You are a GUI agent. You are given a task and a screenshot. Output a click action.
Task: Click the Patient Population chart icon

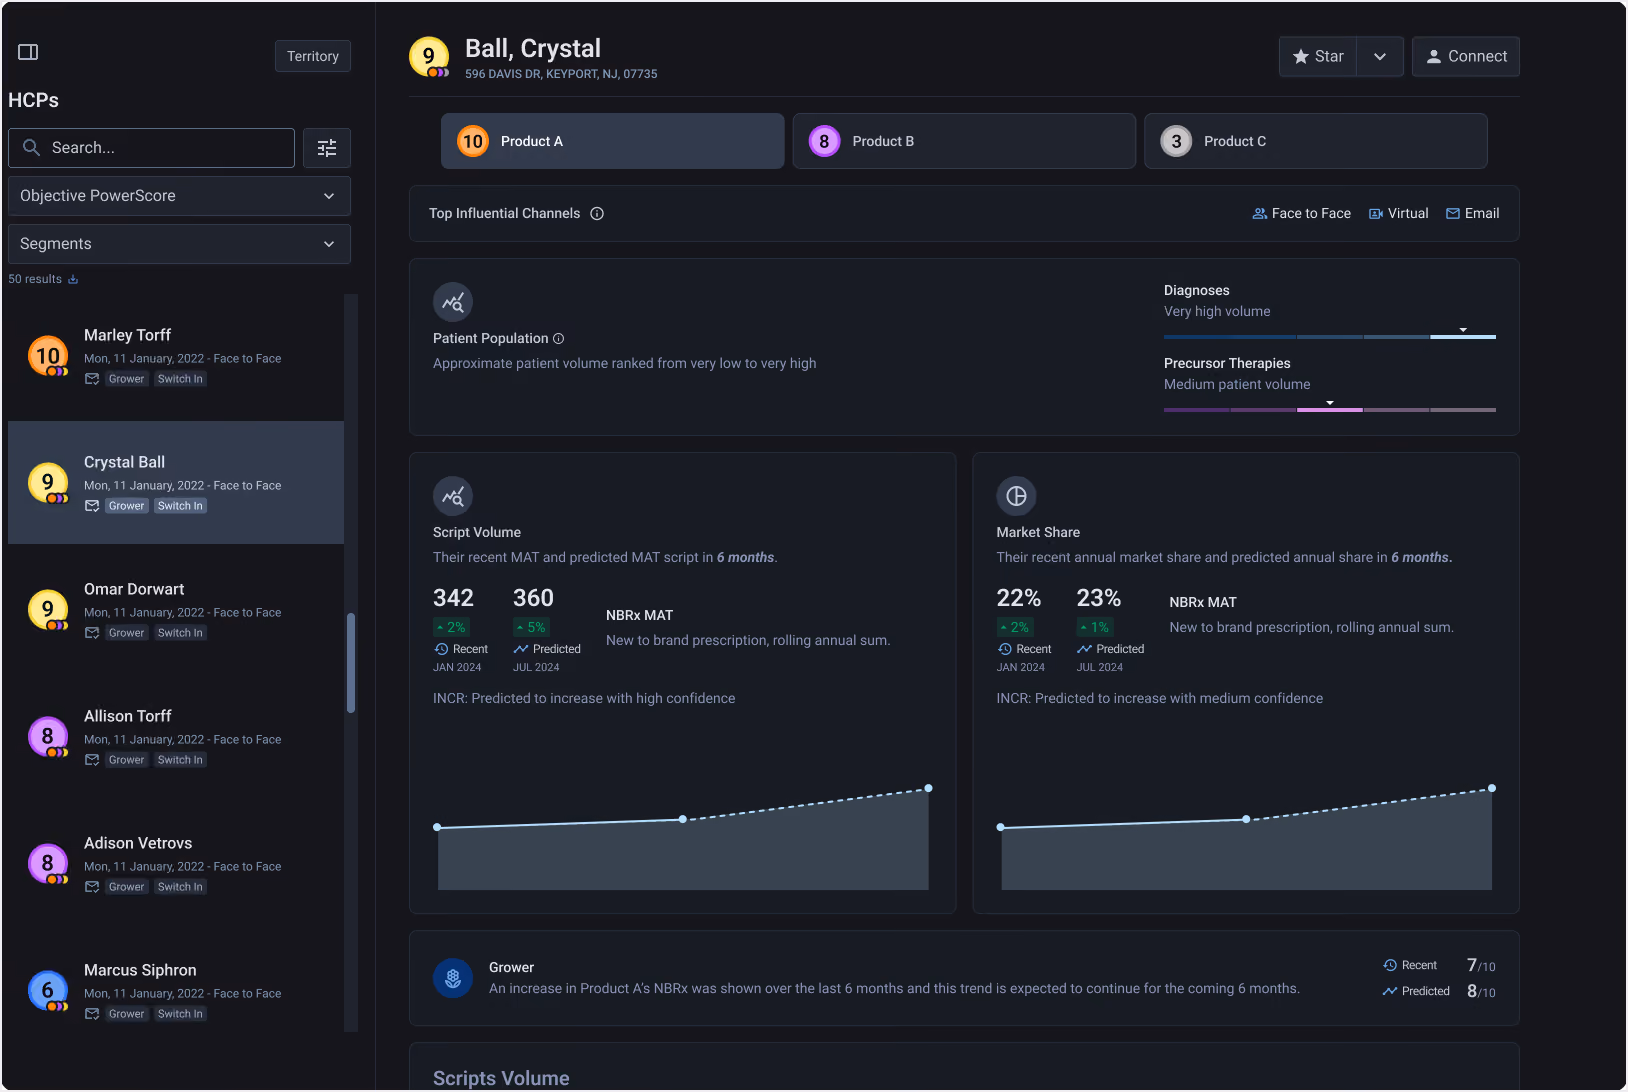(453, 302)
